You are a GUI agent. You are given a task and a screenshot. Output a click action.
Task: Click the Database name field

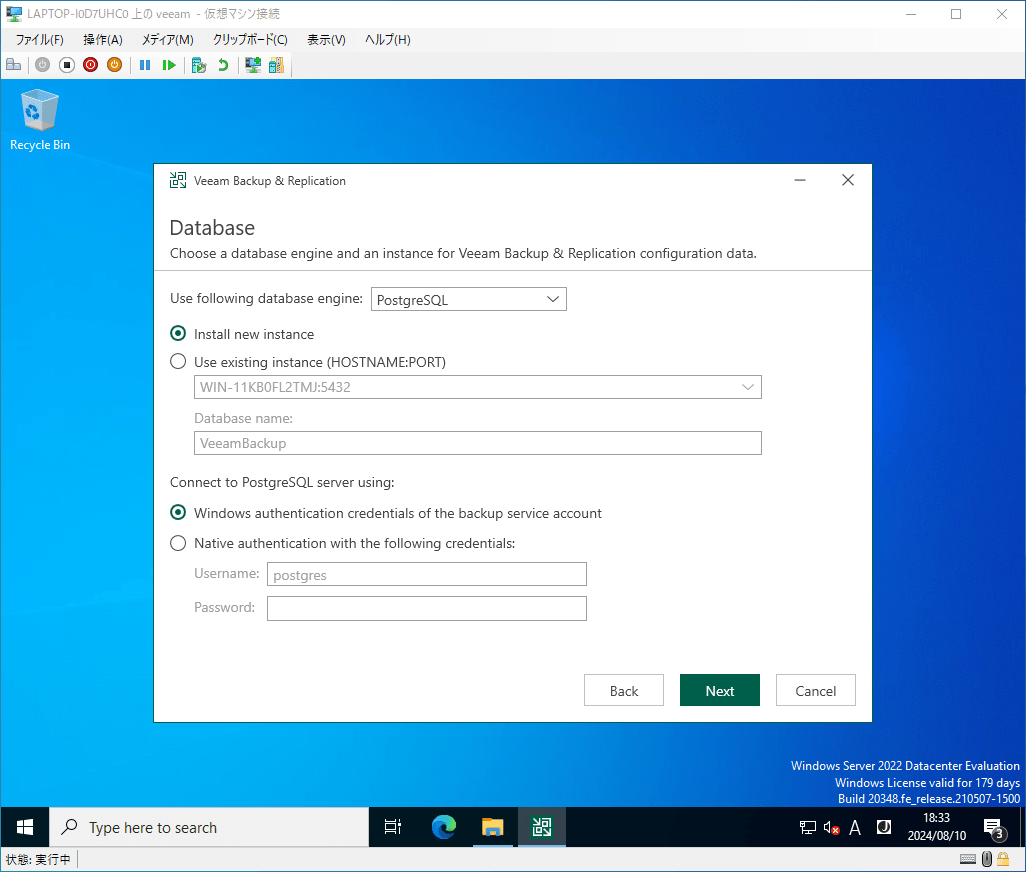[x=478, y=443]
